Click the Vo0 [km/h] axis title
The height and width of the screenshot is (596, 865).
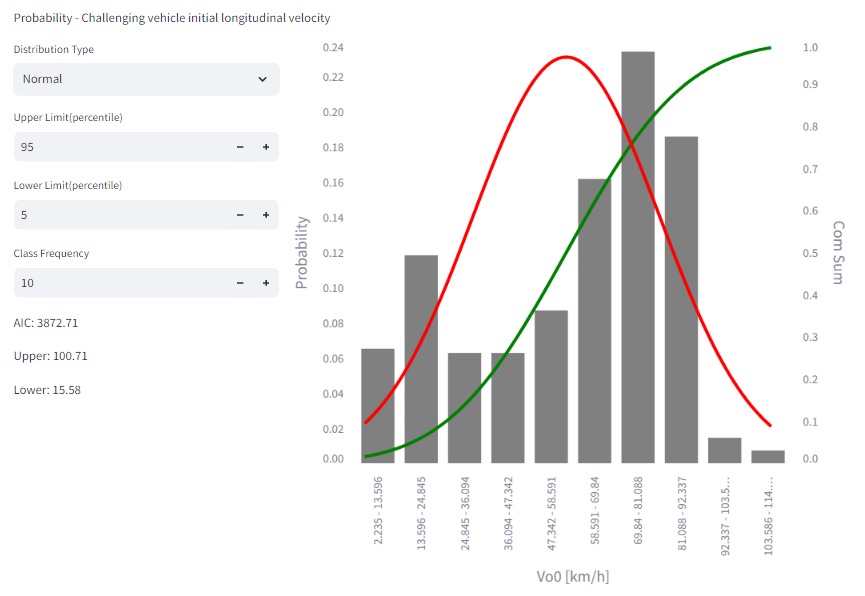coord(573,577)
